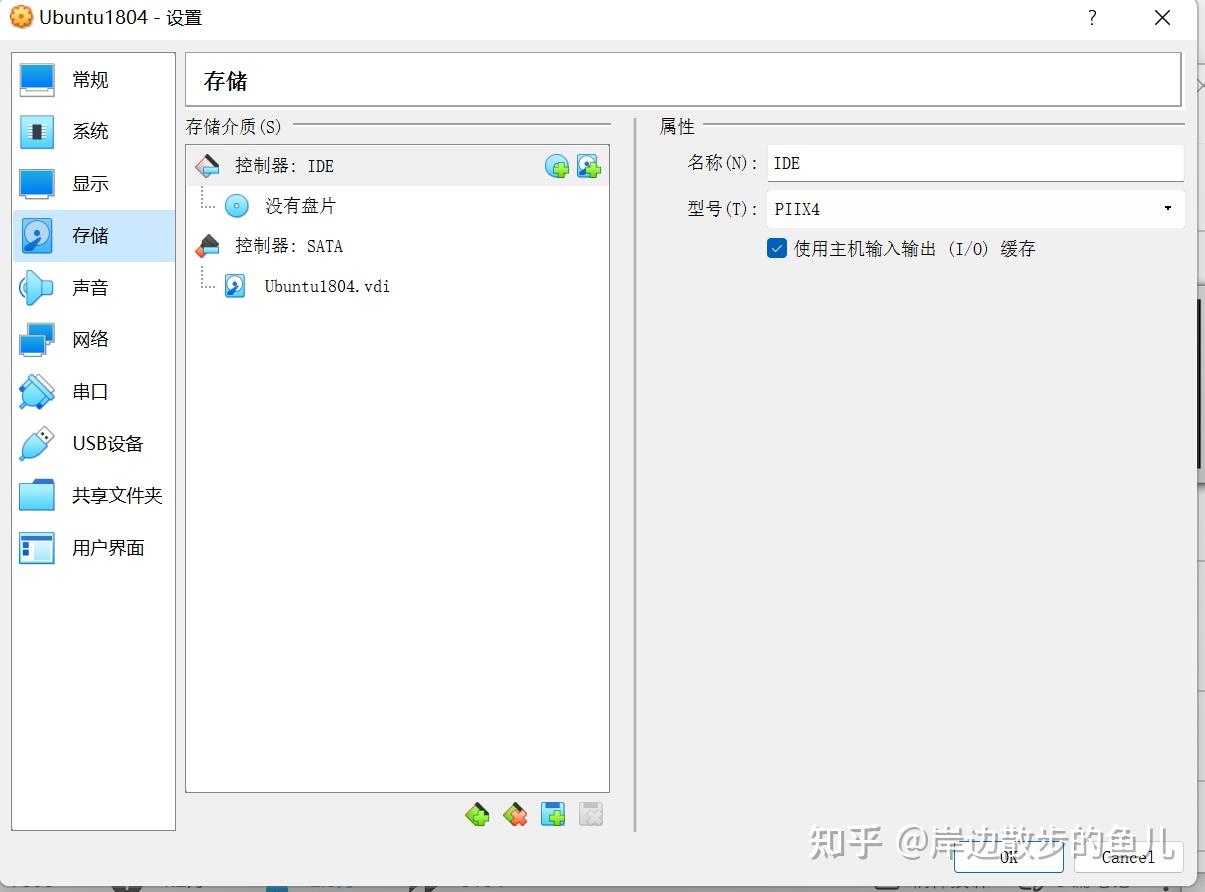This screenshot has width=1205, height=892.
Task: Open the 常规 (General) settings category
Action: pyautogui.click(x=94, y=80)
